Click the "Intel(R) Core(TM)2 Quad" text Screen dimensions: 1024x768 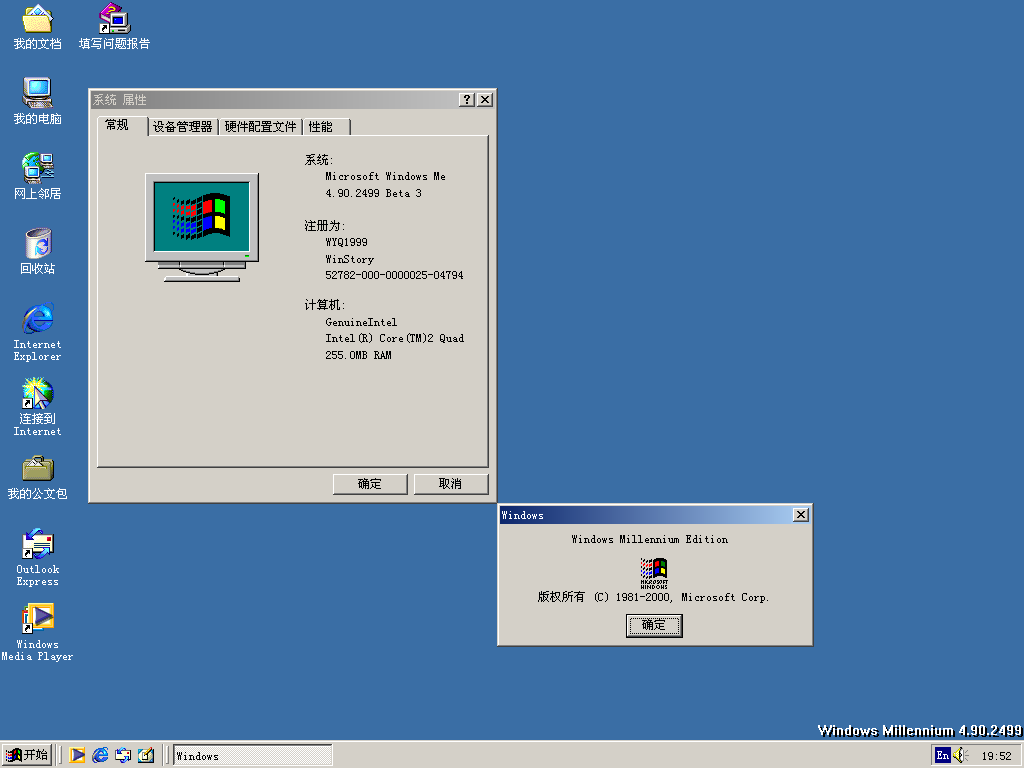click(x=394, y=338)
